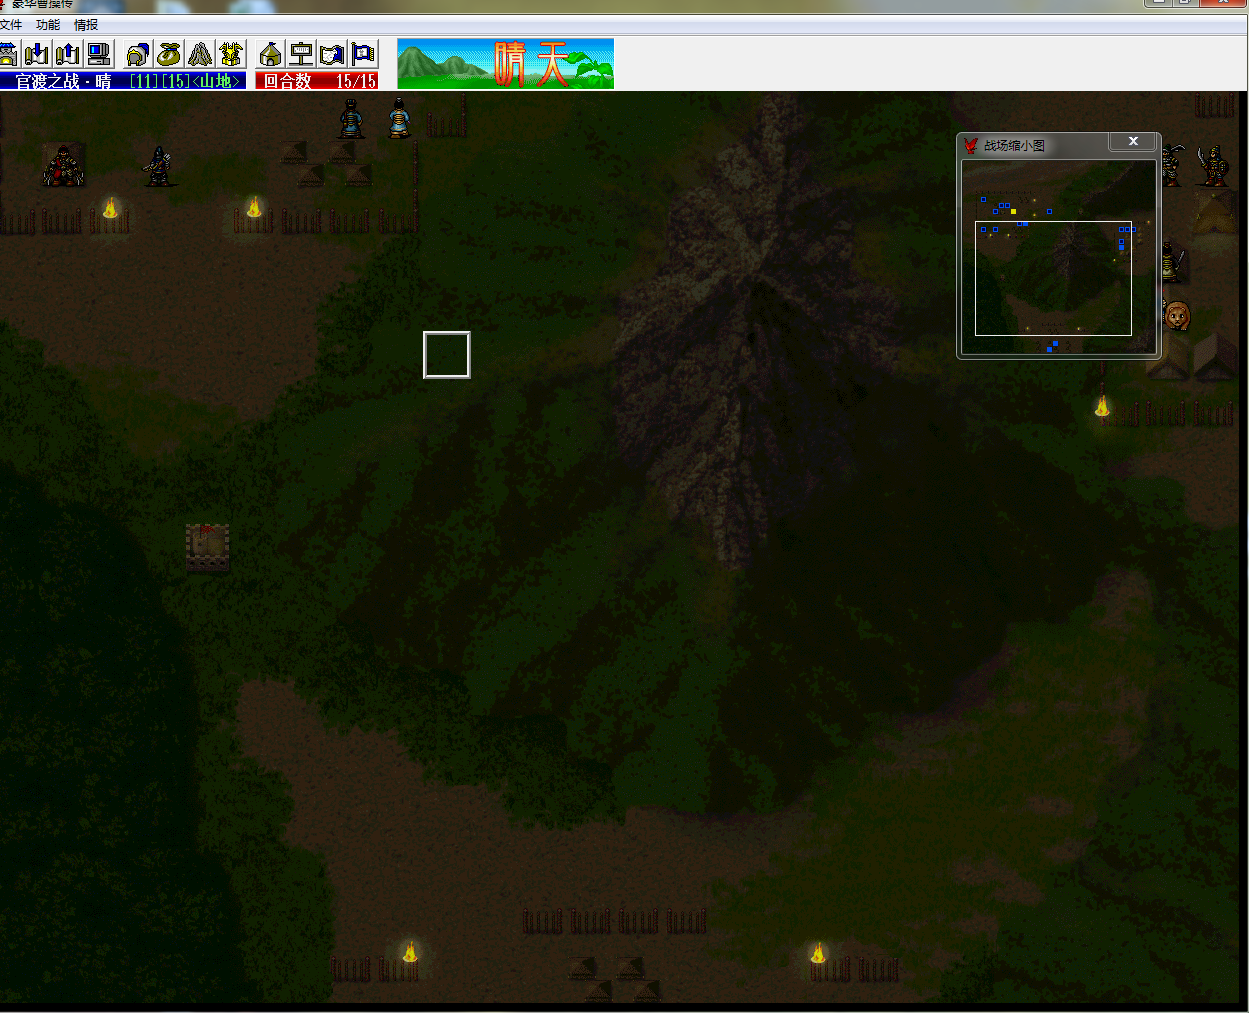Select the blue-robed unit at top
This screenshot has width=1249, height=1013.
399,117
